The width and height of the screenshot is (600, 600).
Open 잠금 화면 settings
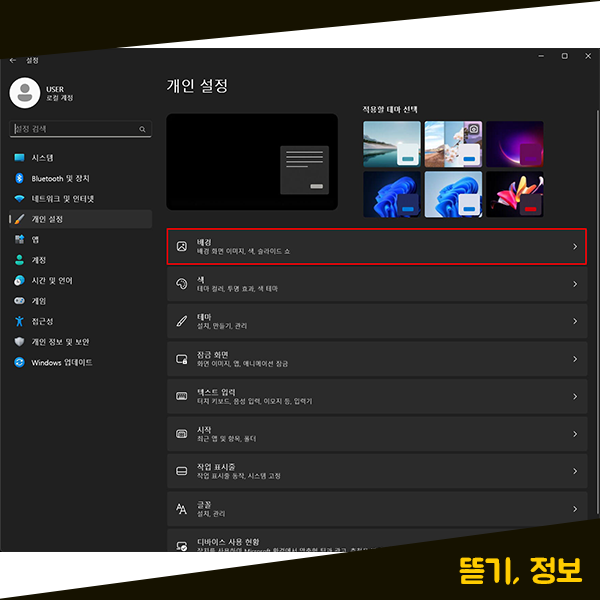377,359
